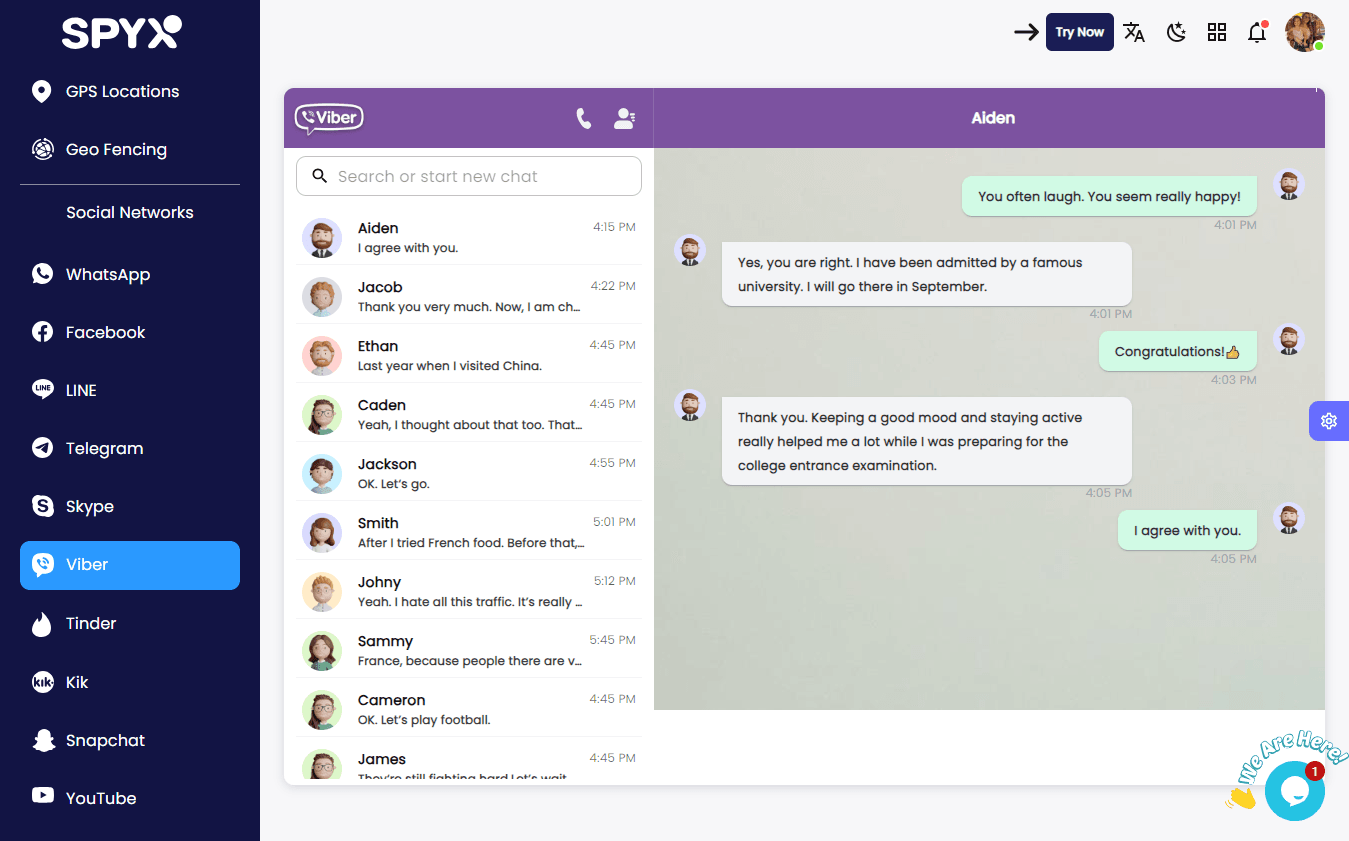Open Telegram in the sidebar
This screenshot has width=1349, height=841.
tap(130, 448)
